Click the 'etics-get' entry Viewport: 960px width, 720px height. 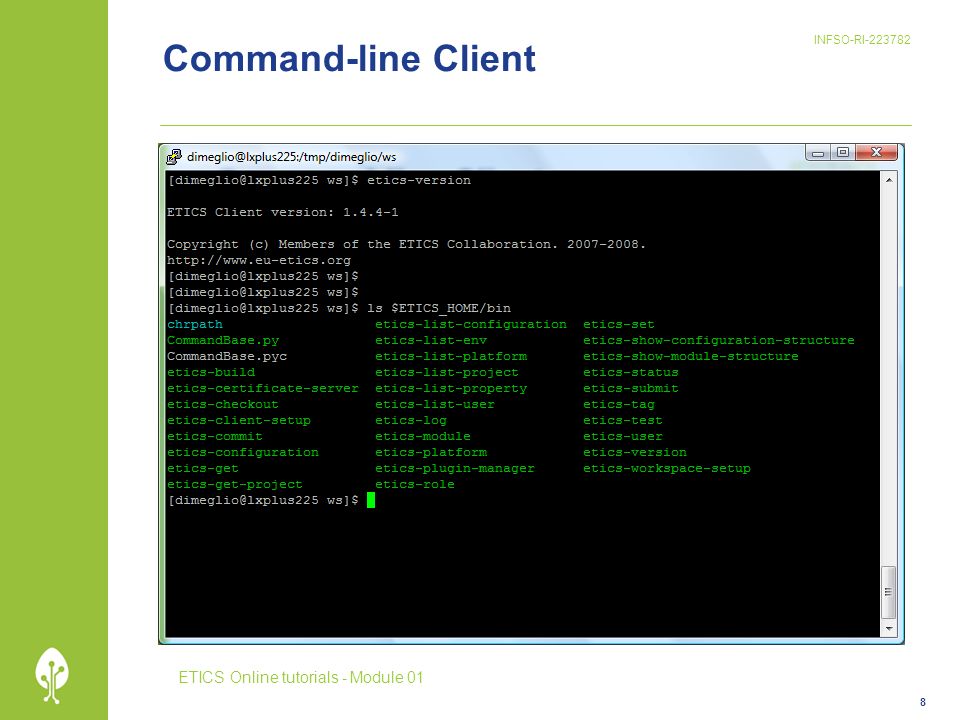tap(203, 468)
